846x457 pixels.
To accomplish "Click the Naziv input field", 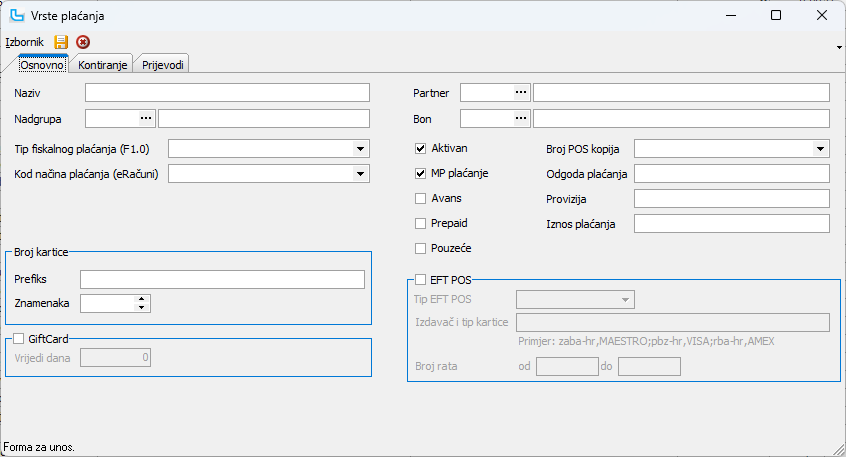I will click(x=227, y=93).
